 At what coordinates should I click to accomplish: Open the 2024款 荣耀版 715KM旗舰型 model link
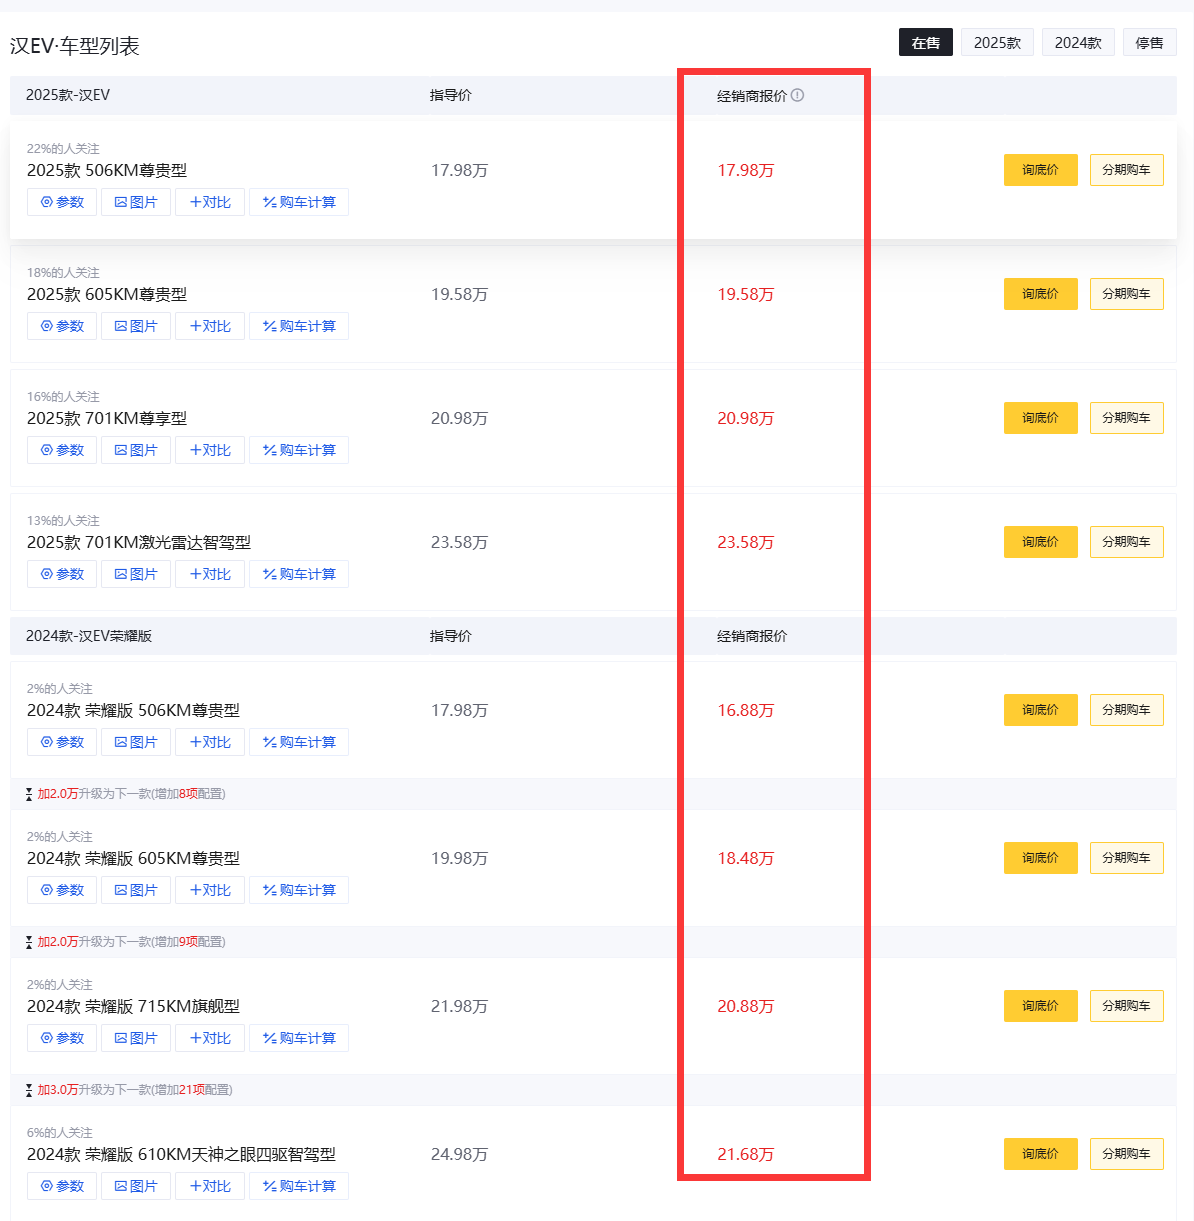click(x=133, y=1006)
